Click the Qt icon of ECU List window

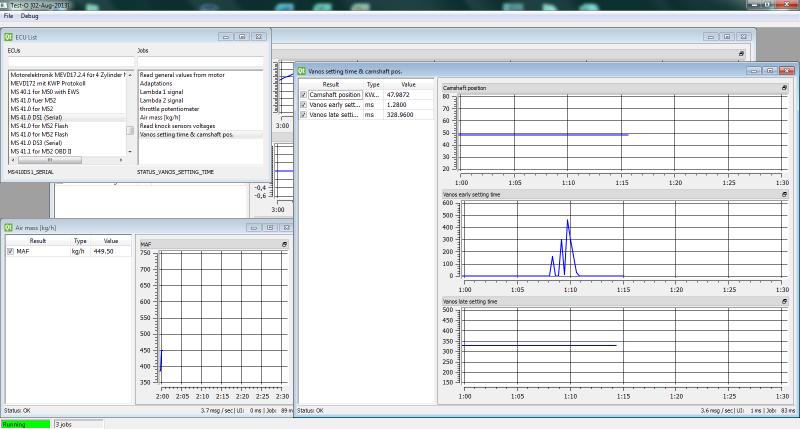click(8, 37)
